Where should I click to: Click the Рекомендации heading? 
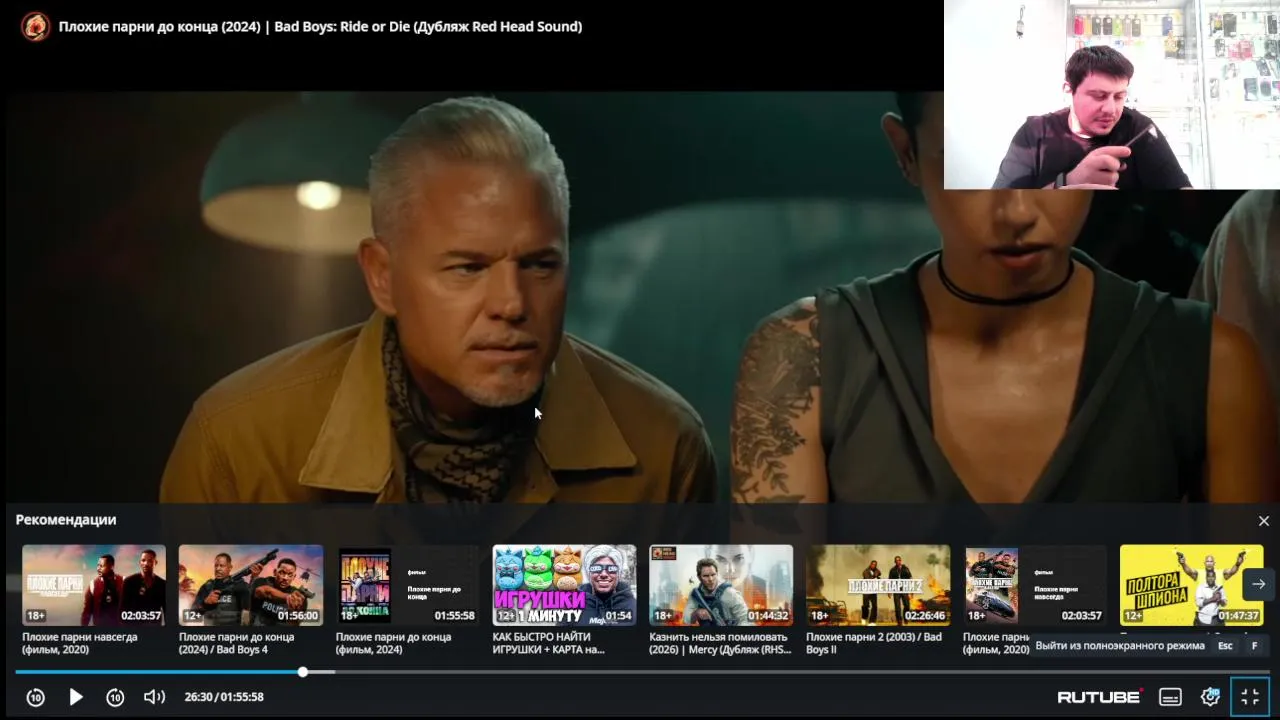click(x=66, y=520)
